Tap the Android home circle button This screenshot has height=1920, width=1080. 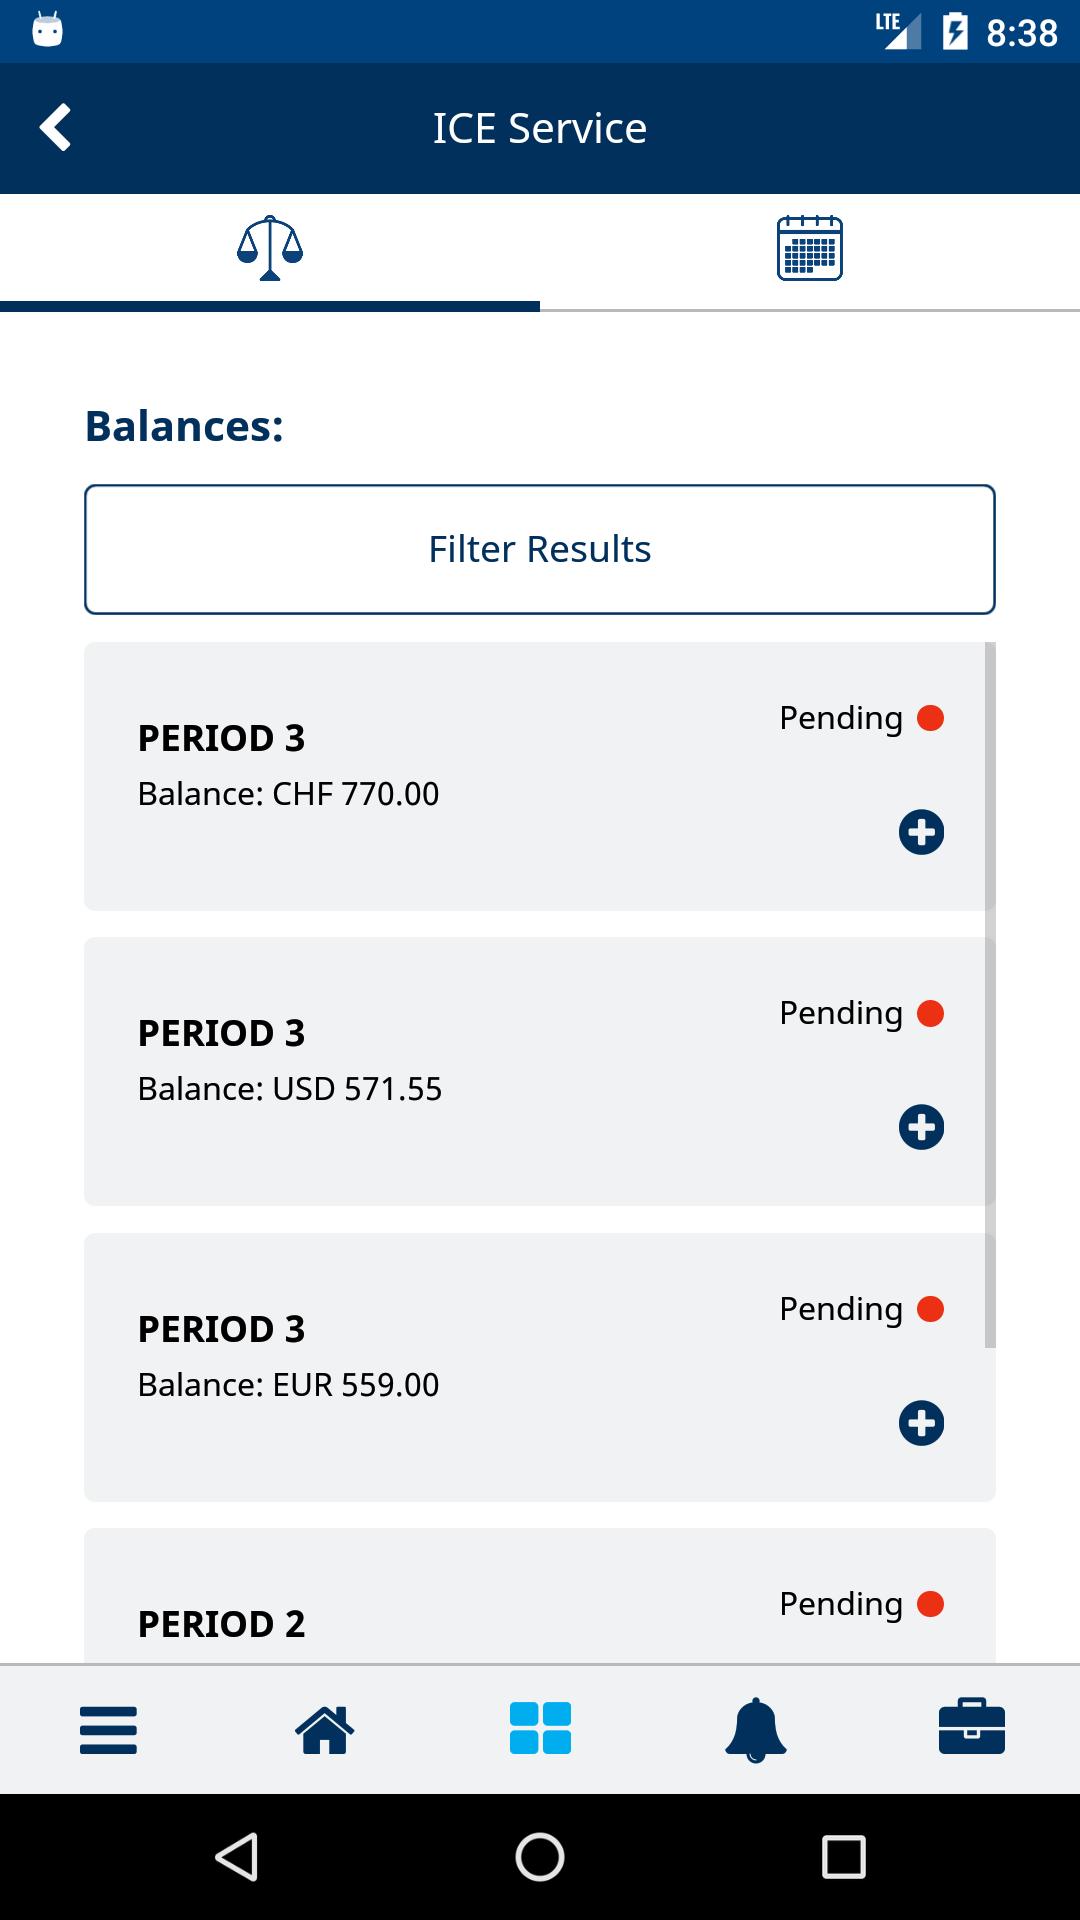(540, 1857)
